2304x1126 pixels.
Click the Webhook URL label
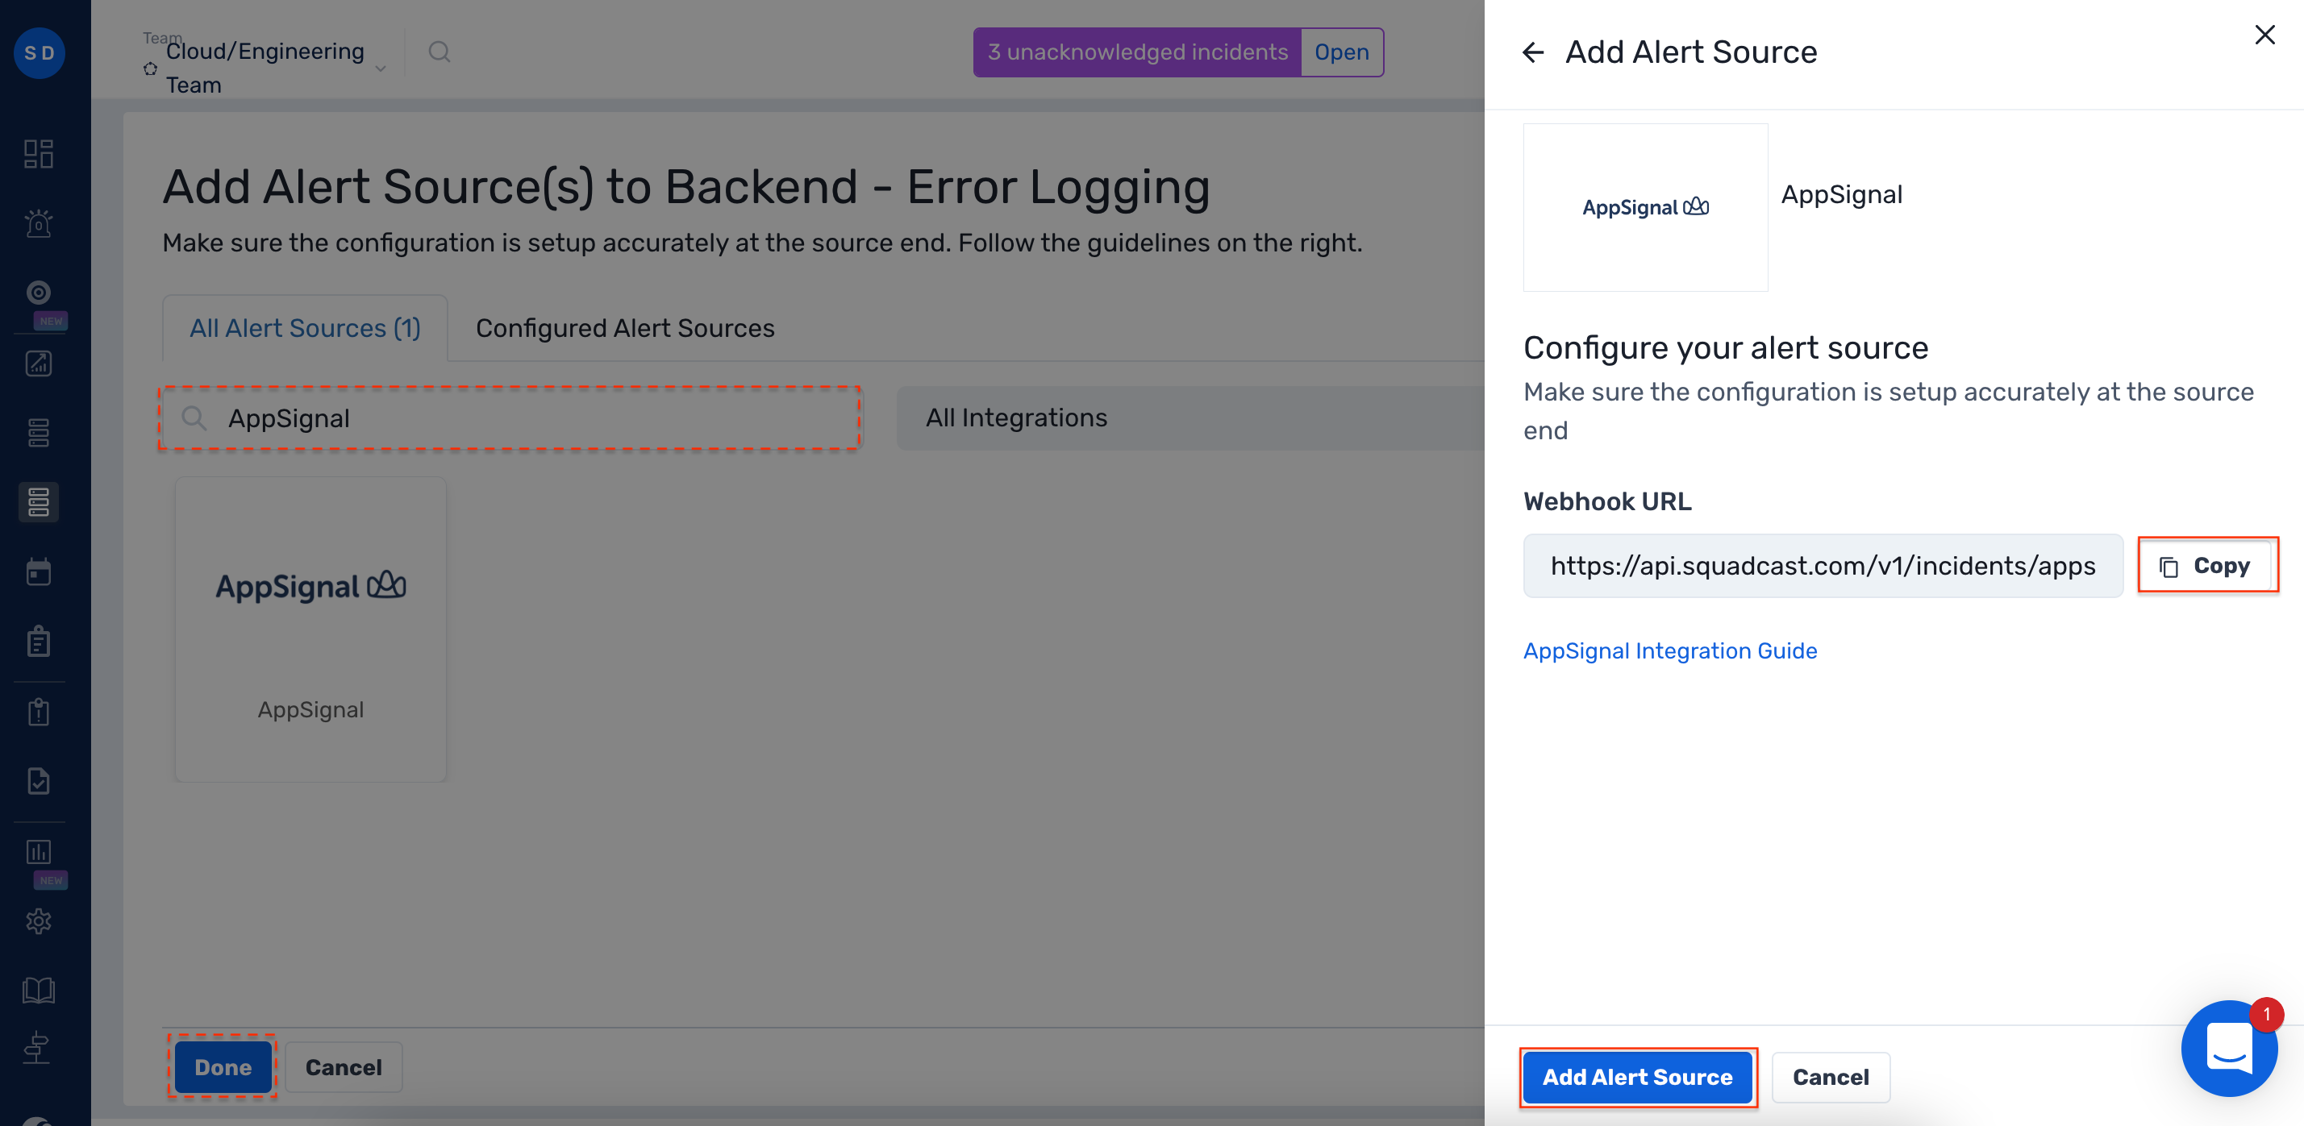(1607, 501)
